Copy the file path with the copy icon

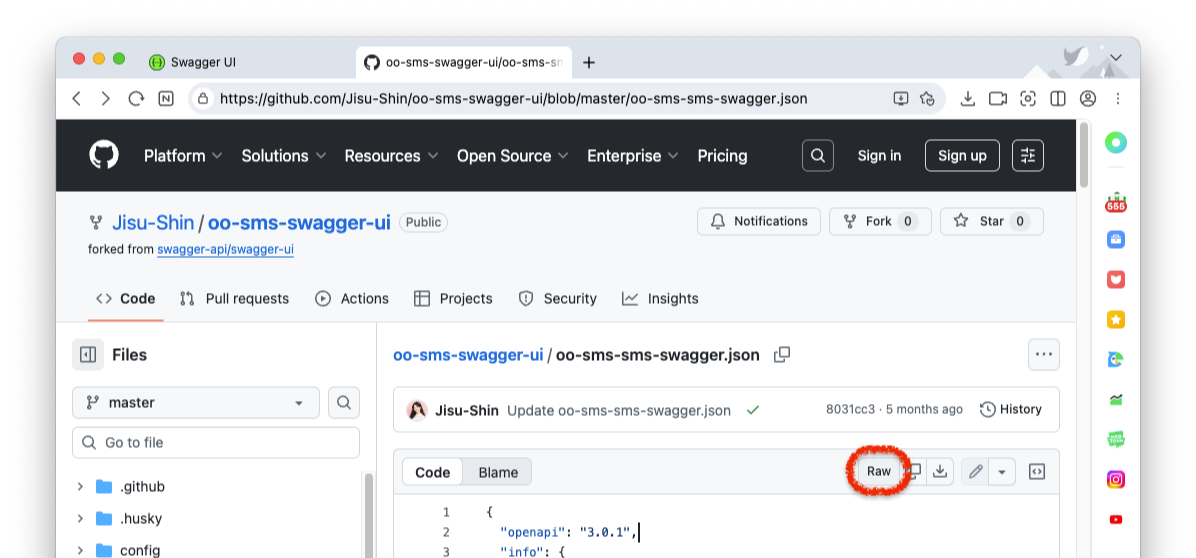(782, 354)
